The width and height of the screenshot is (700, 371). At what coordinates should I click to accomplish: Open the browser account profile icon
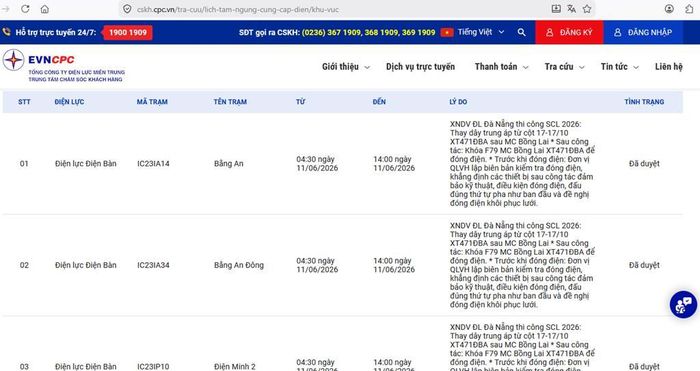669,8
